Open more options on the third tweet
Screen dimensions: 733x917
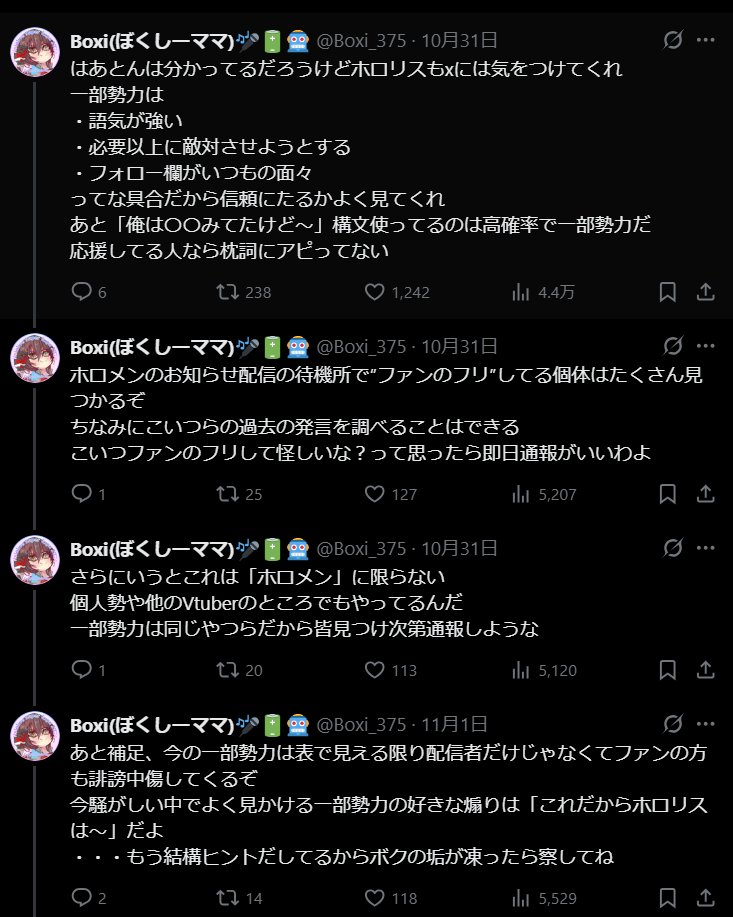coord(705,548)
